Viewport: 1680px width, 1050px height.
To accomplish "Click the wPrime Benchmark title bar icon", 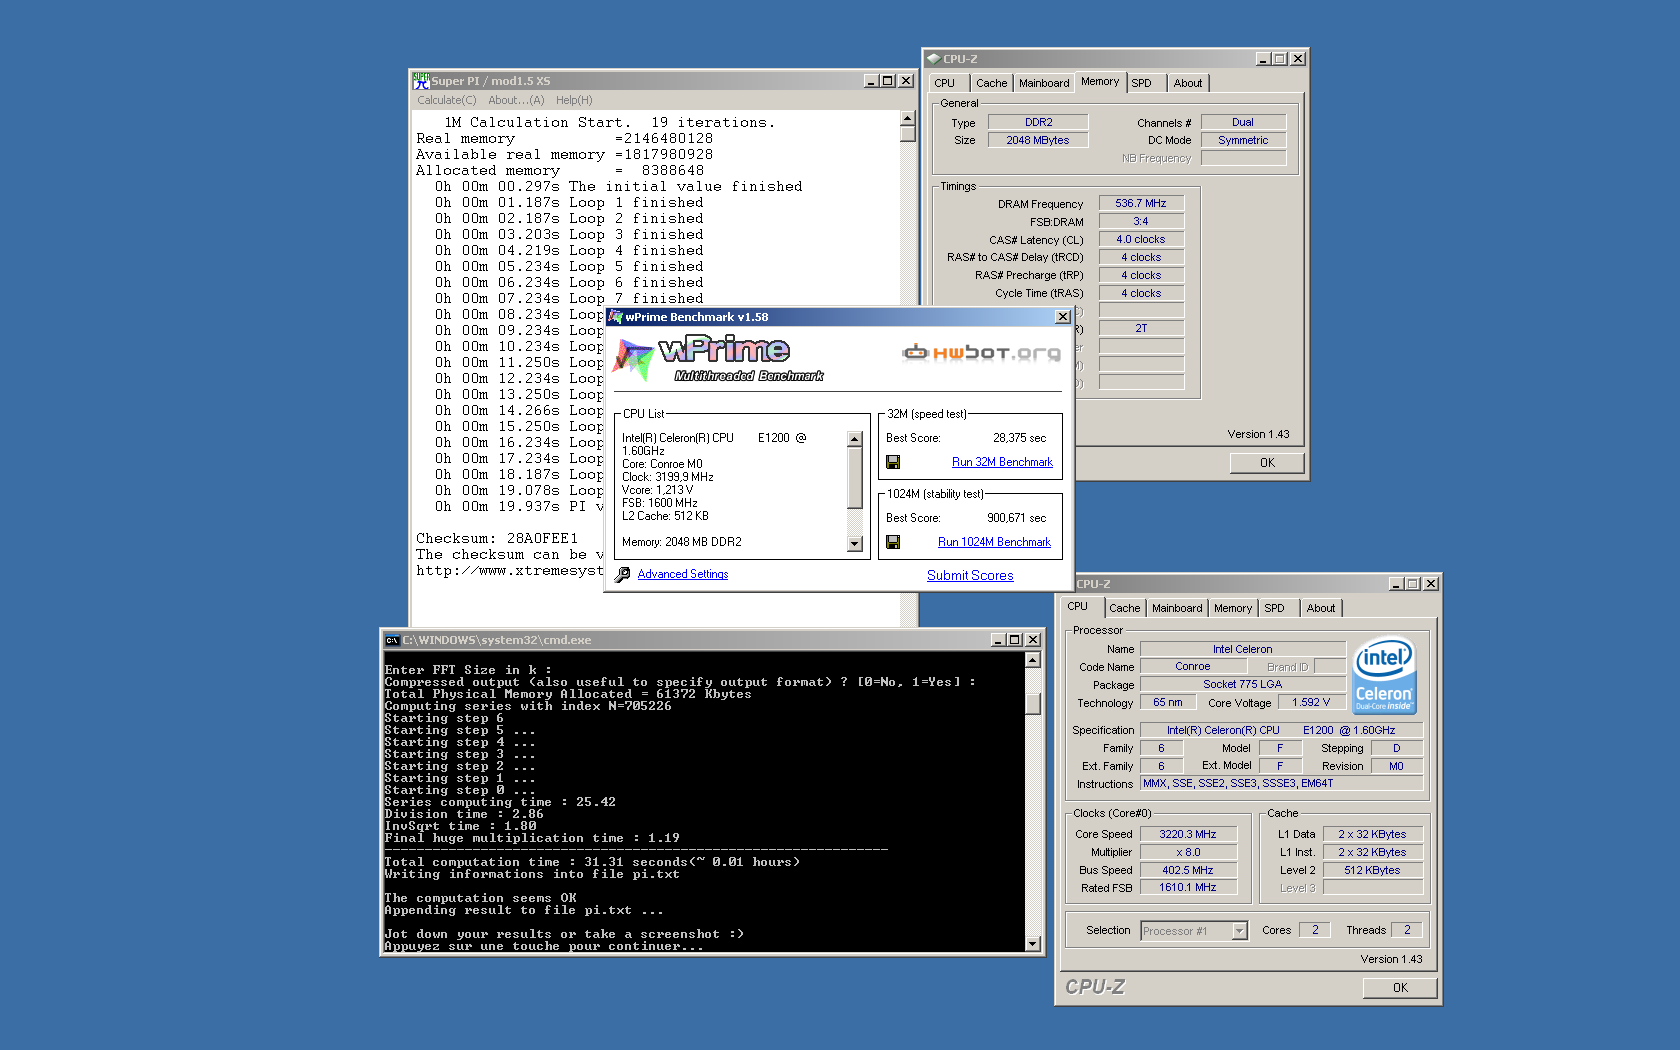I will click(x=616, y=317).
